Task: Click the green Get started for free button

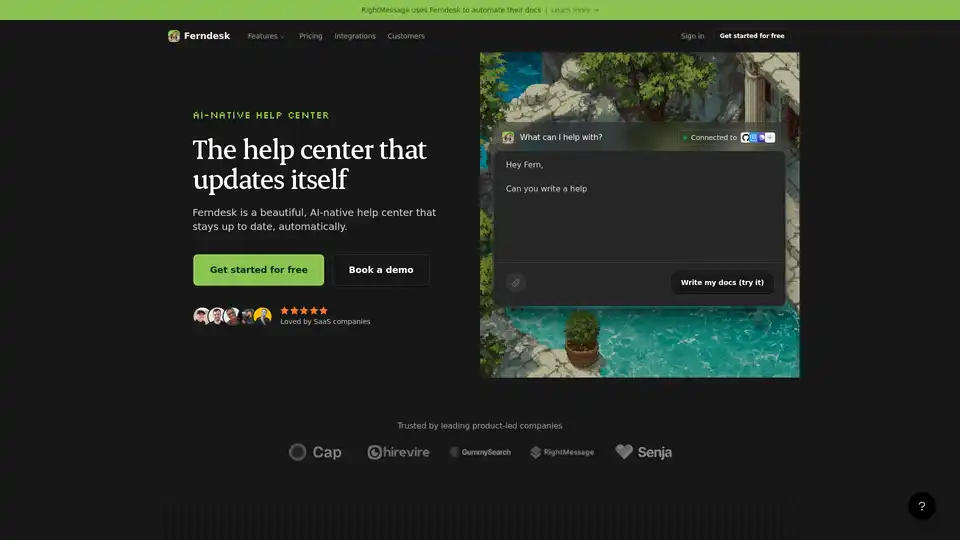Action: pos(258,270)
